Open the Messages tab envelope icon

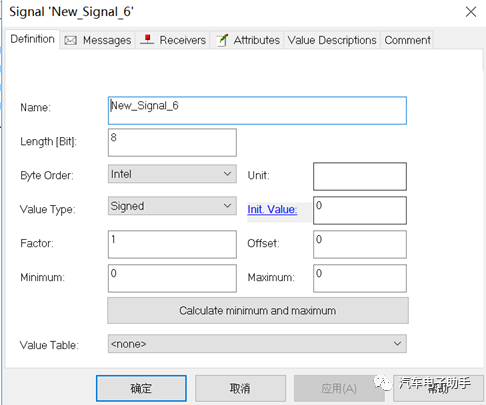(70, 41)
